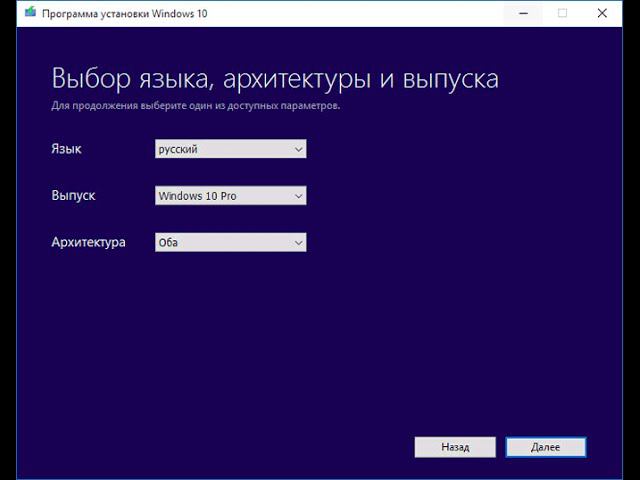
Task: Click the disabled maximize button in the title bar
Action: click(x=562, y=13)
